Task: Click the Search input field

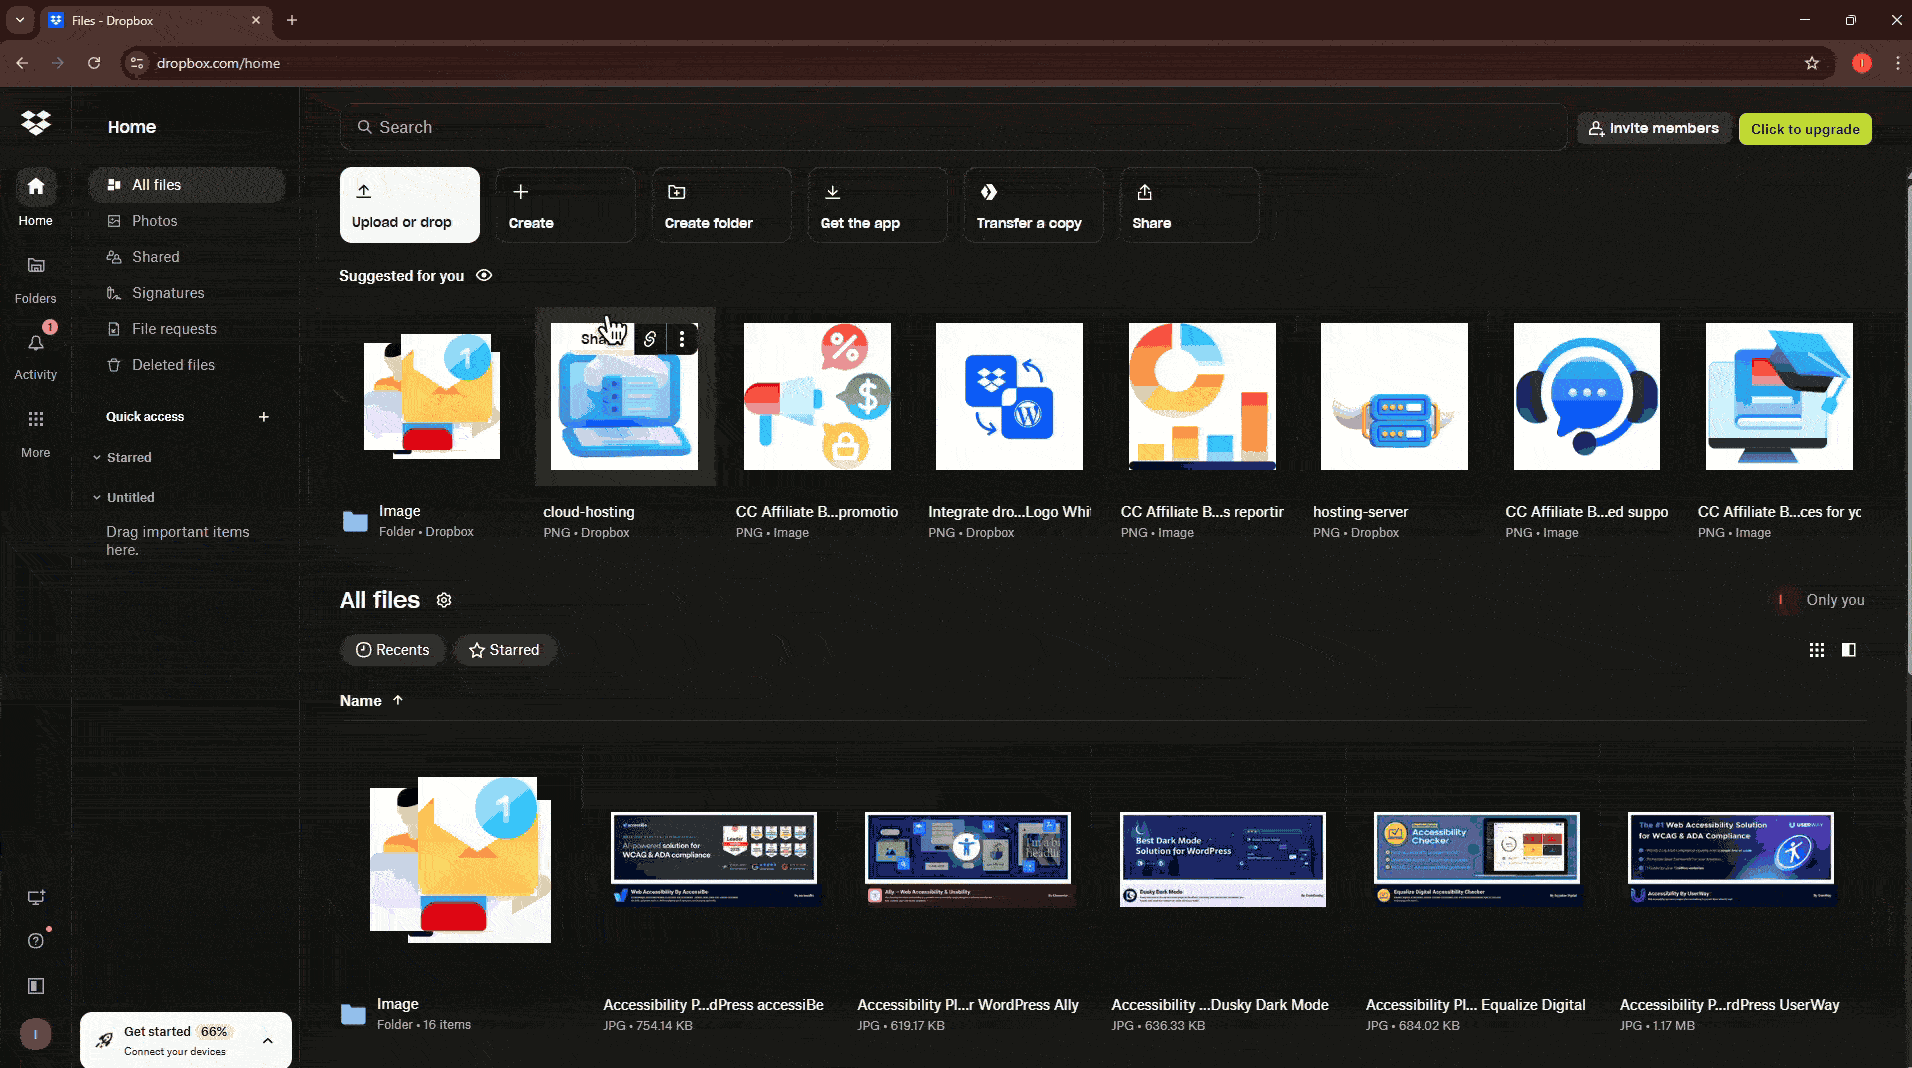Action: coord(954,127)
